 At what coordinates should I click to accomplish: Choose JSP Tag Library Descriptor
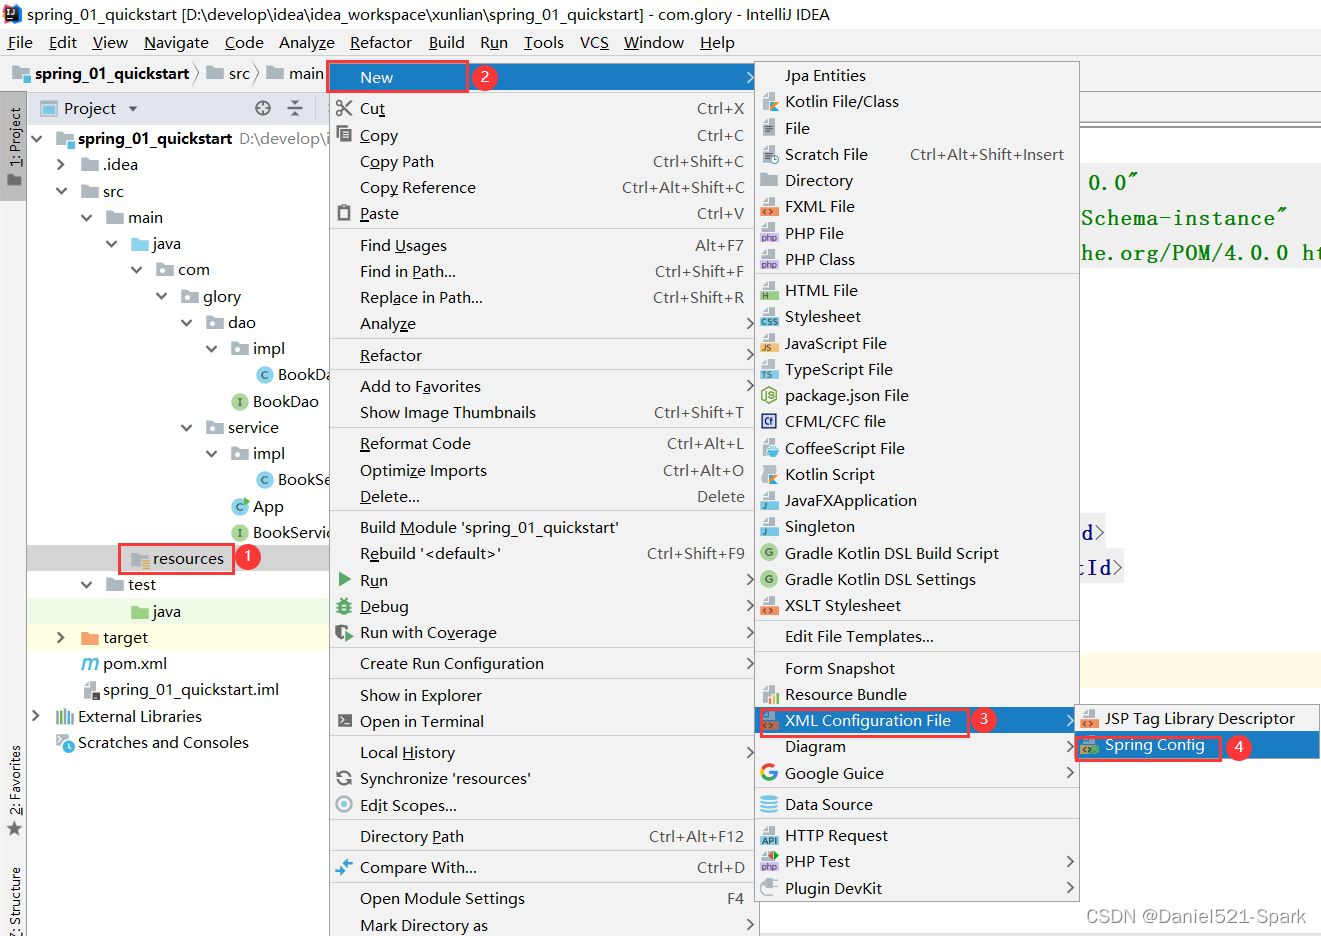tap(1197, 718)
